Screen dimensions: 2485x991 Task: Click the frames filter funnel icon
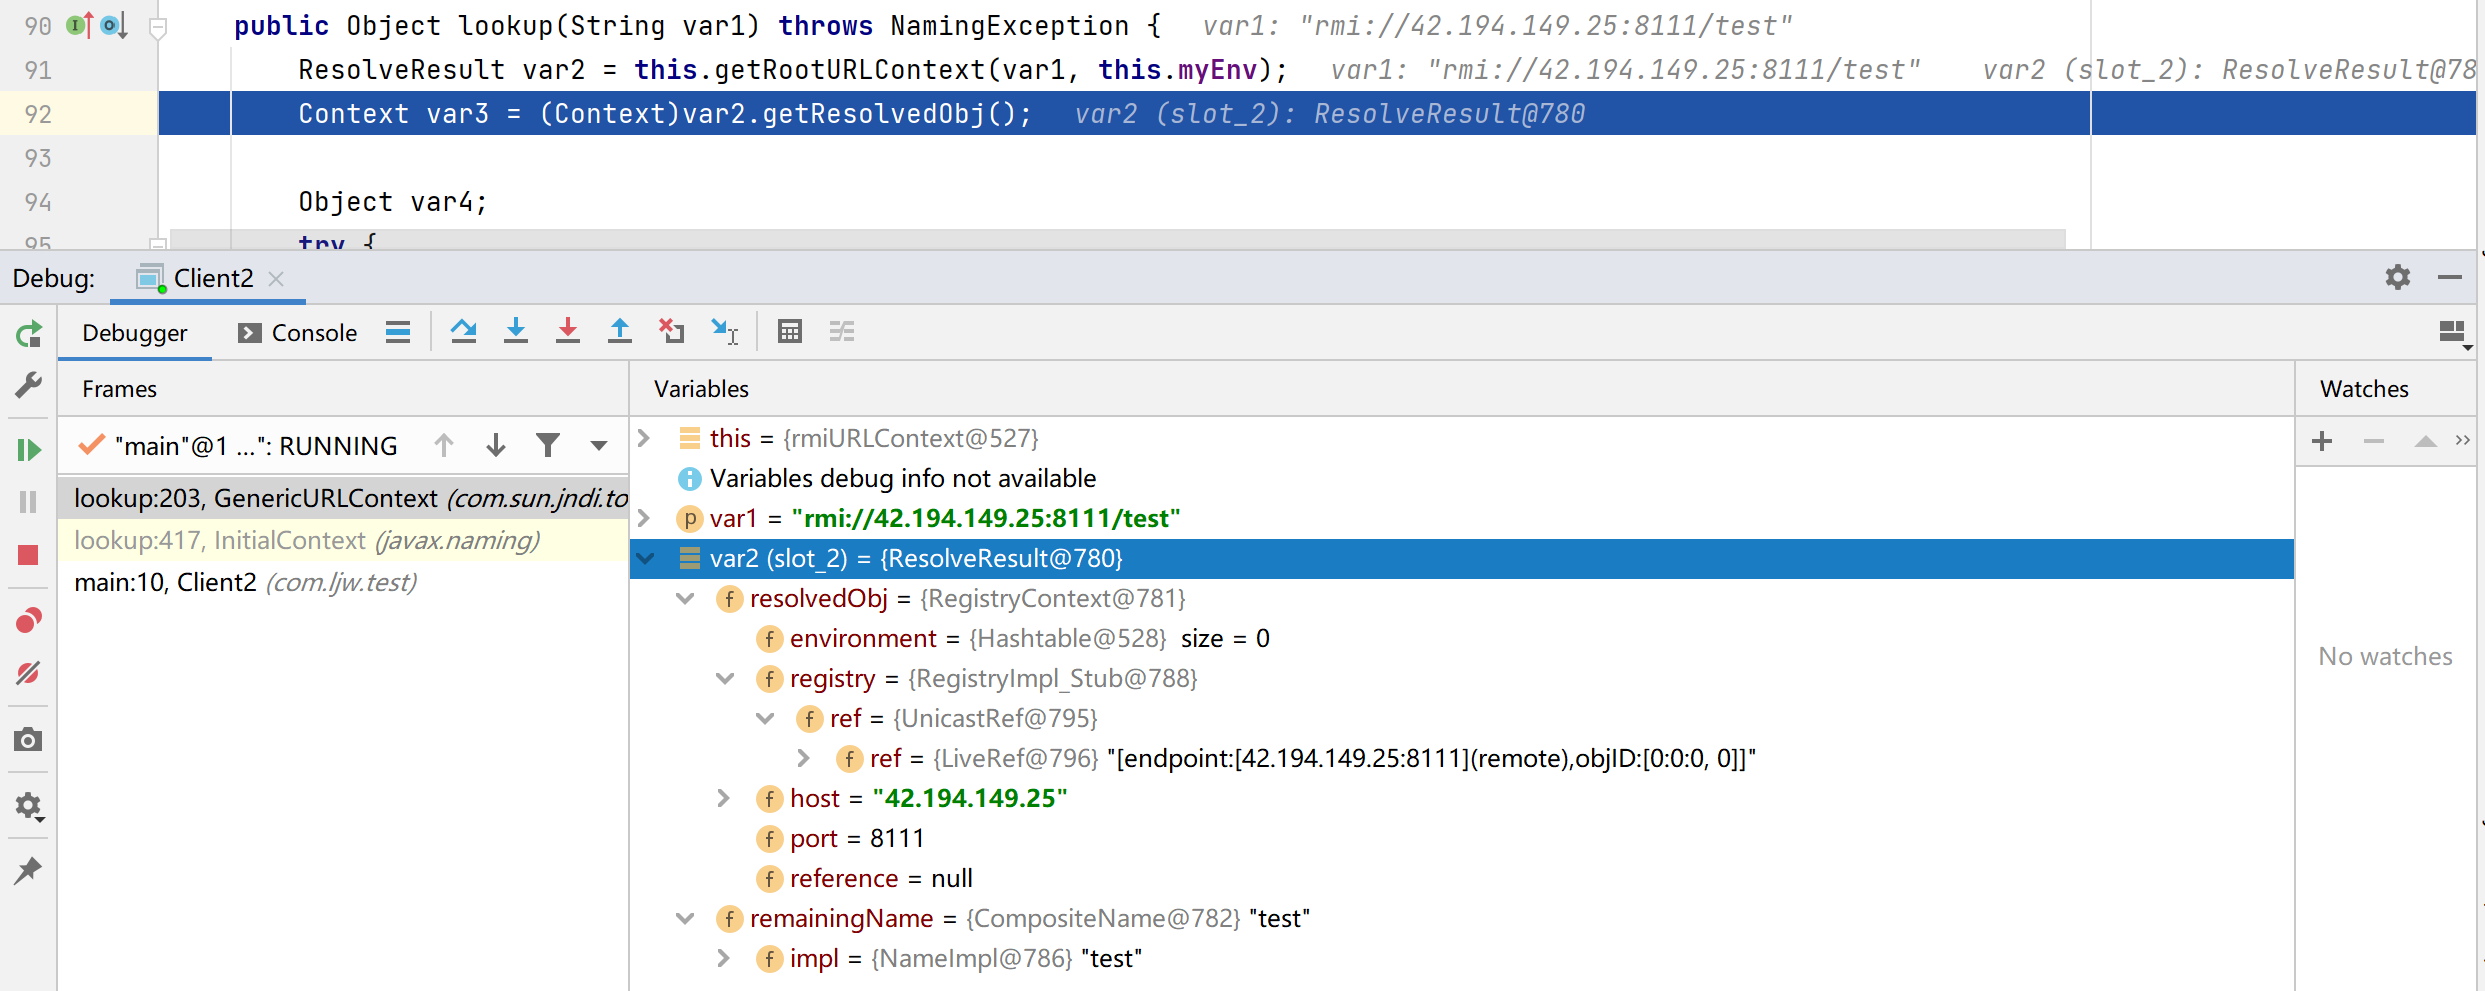(x=548, y=445)
